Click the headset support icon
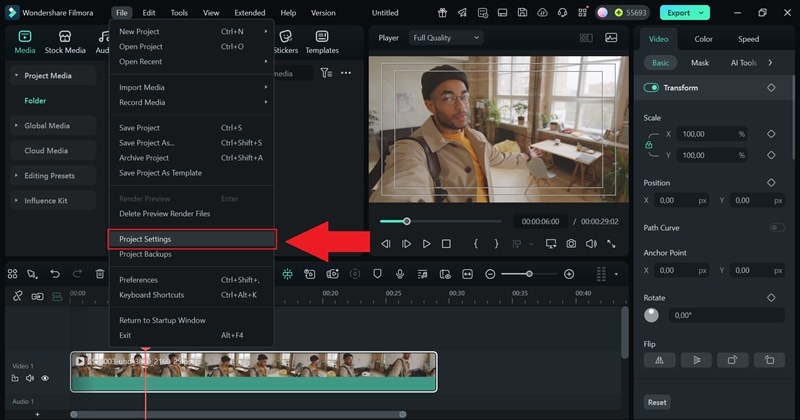 pos(562,13)
